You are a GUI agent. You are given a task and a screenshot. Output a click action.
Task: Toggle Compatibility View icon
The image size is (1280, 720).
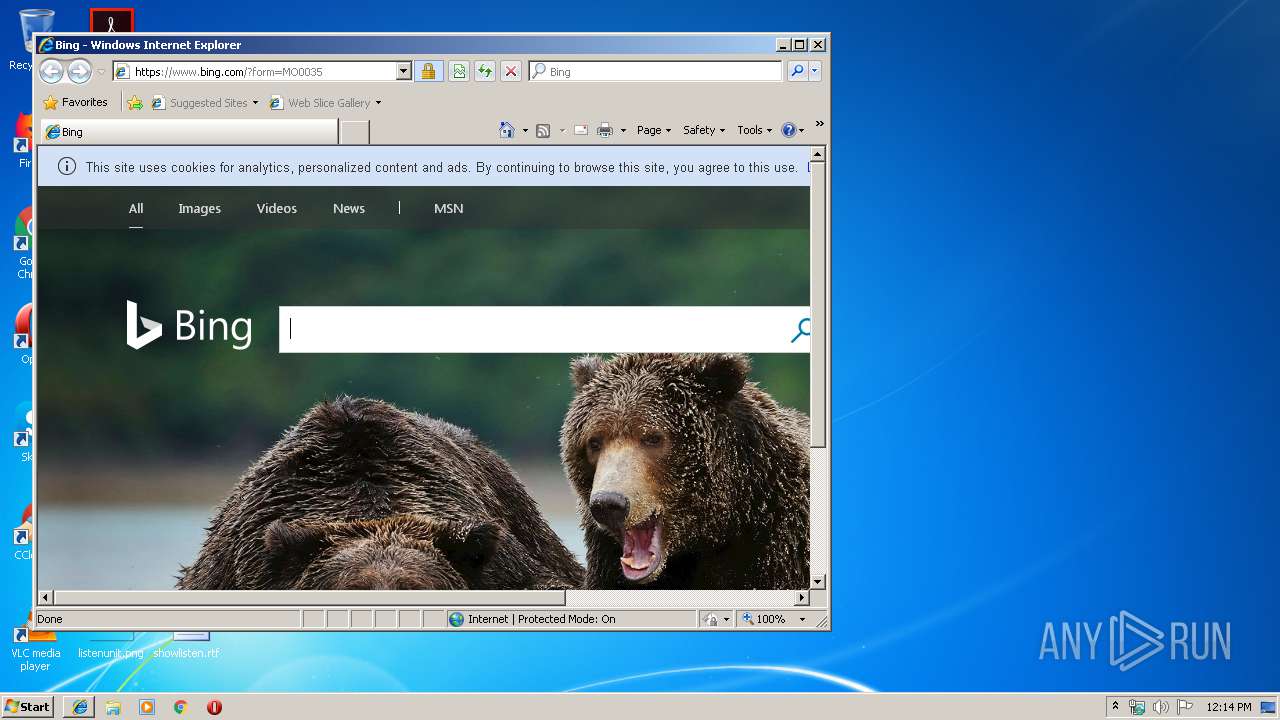click(x=458, y=72)
